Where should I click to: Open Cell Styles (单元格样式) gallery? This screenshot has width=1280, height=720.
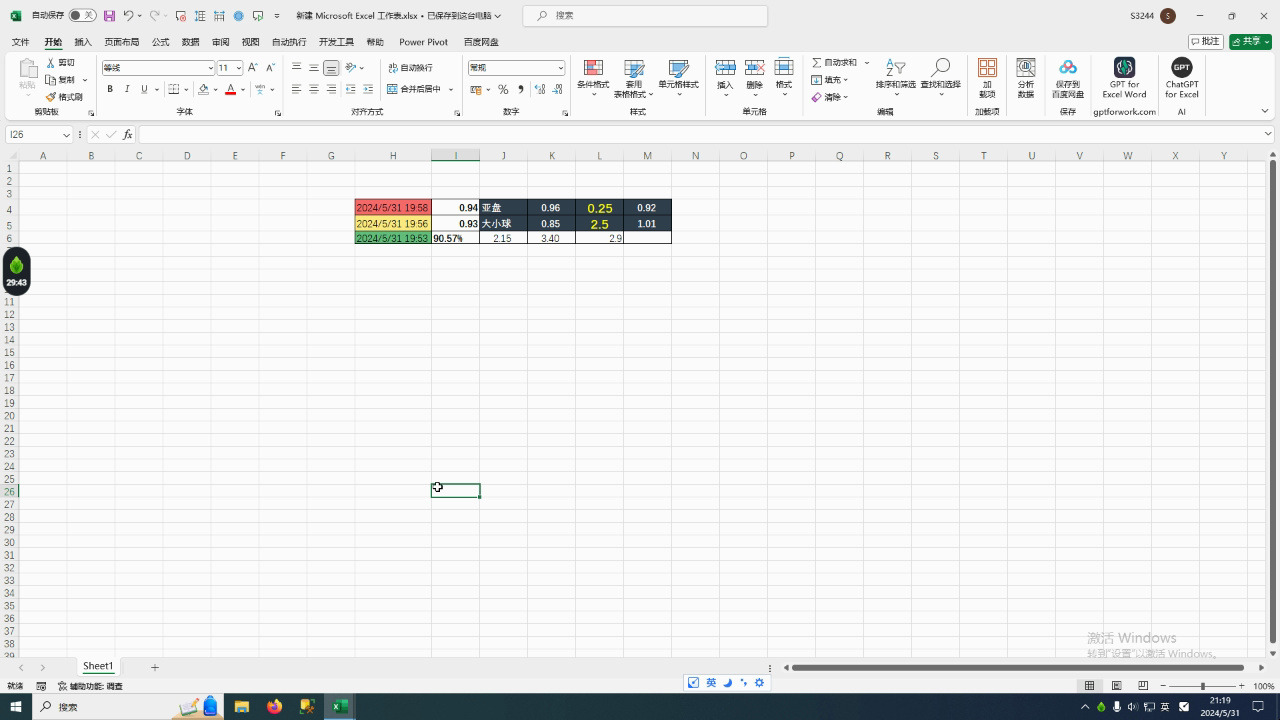678,77
